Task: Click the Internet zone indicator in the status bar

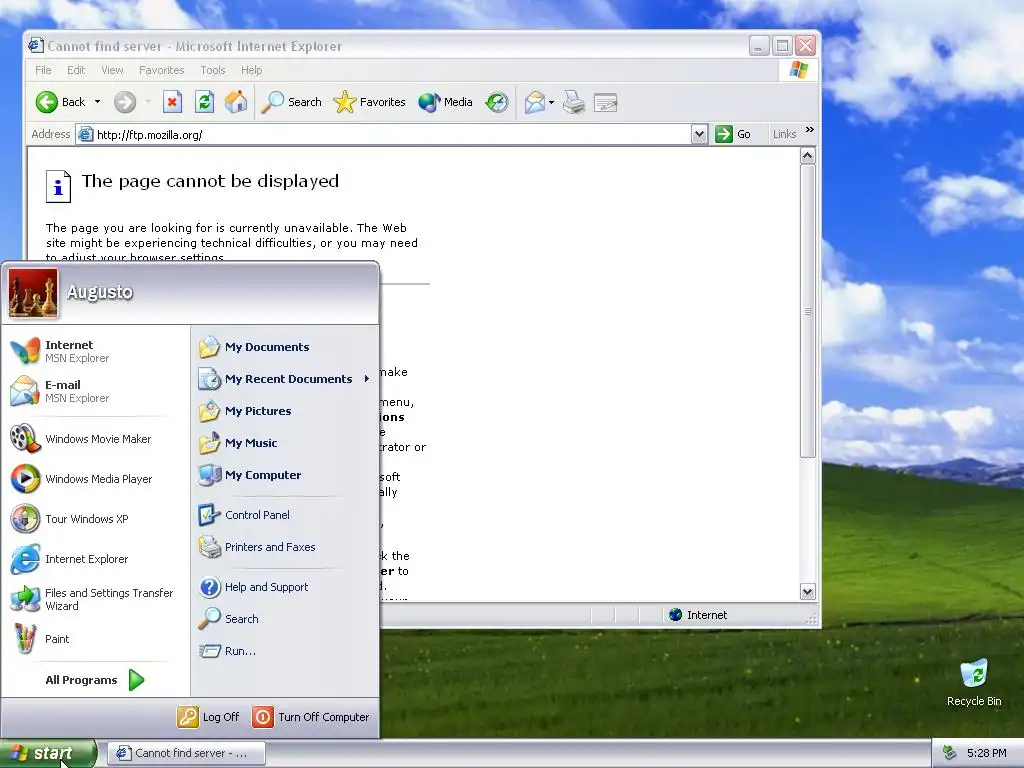Action: pos(698,615)
